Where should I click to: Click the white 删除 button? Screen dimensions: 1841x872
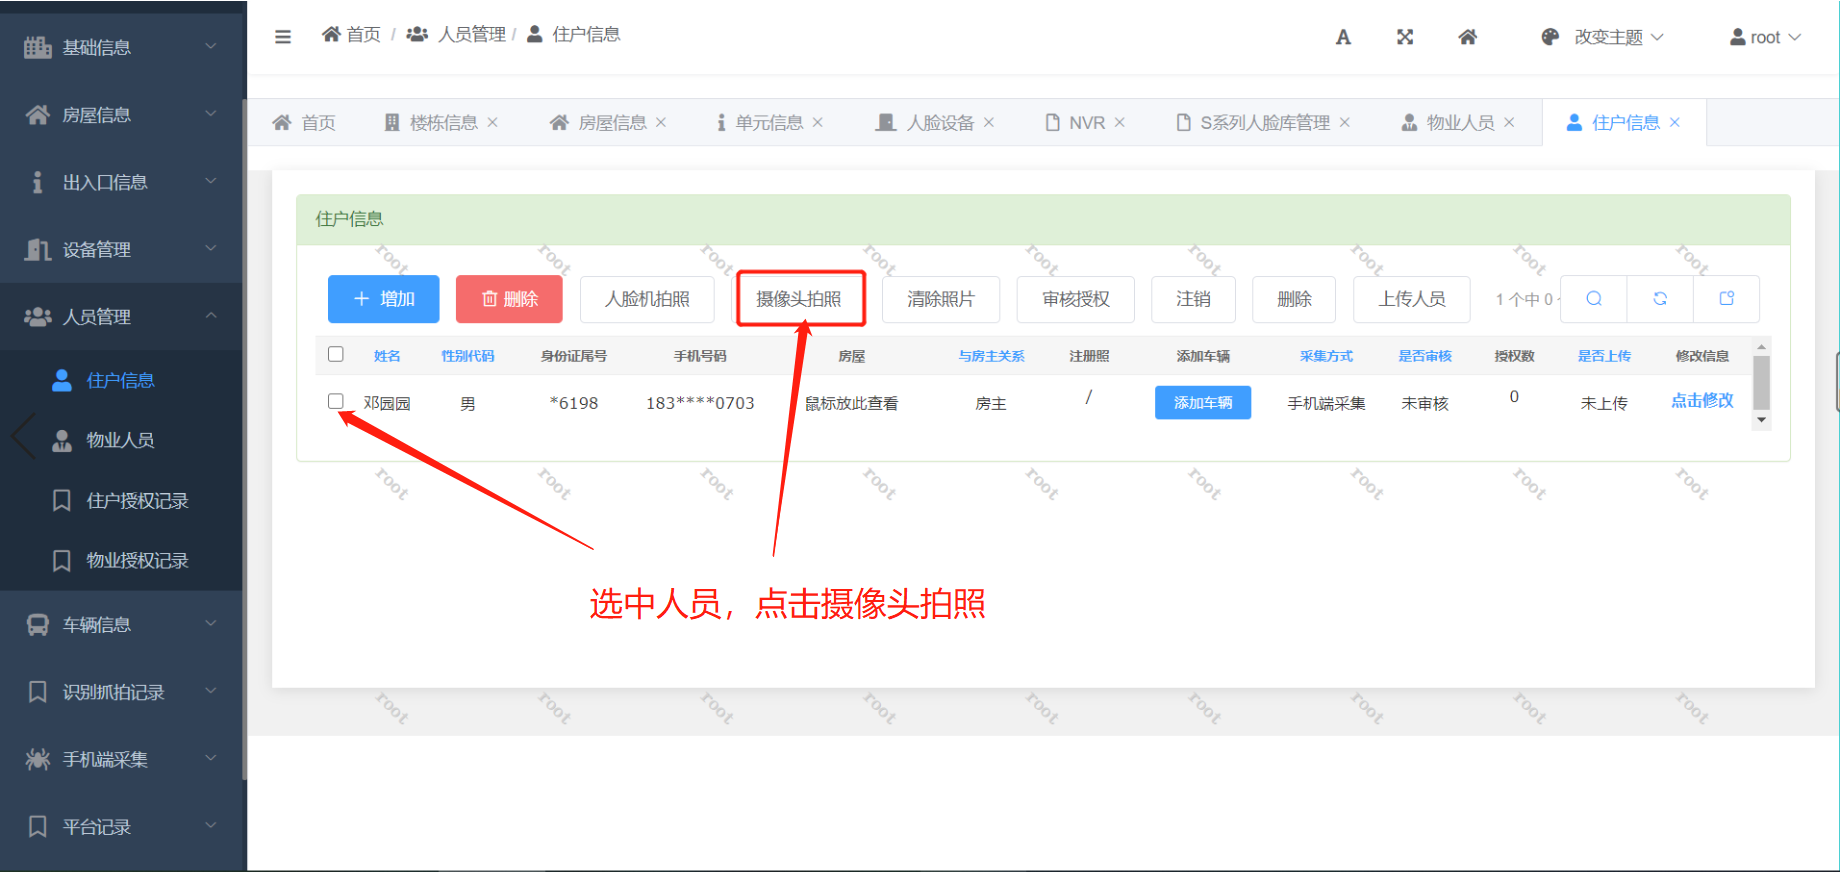coord(1294,299)
